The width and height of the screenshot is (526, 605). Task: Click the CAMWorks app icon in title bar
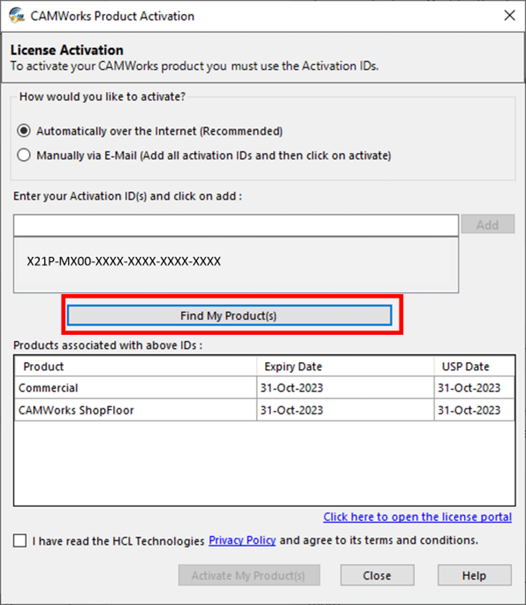tap(17, 16)
